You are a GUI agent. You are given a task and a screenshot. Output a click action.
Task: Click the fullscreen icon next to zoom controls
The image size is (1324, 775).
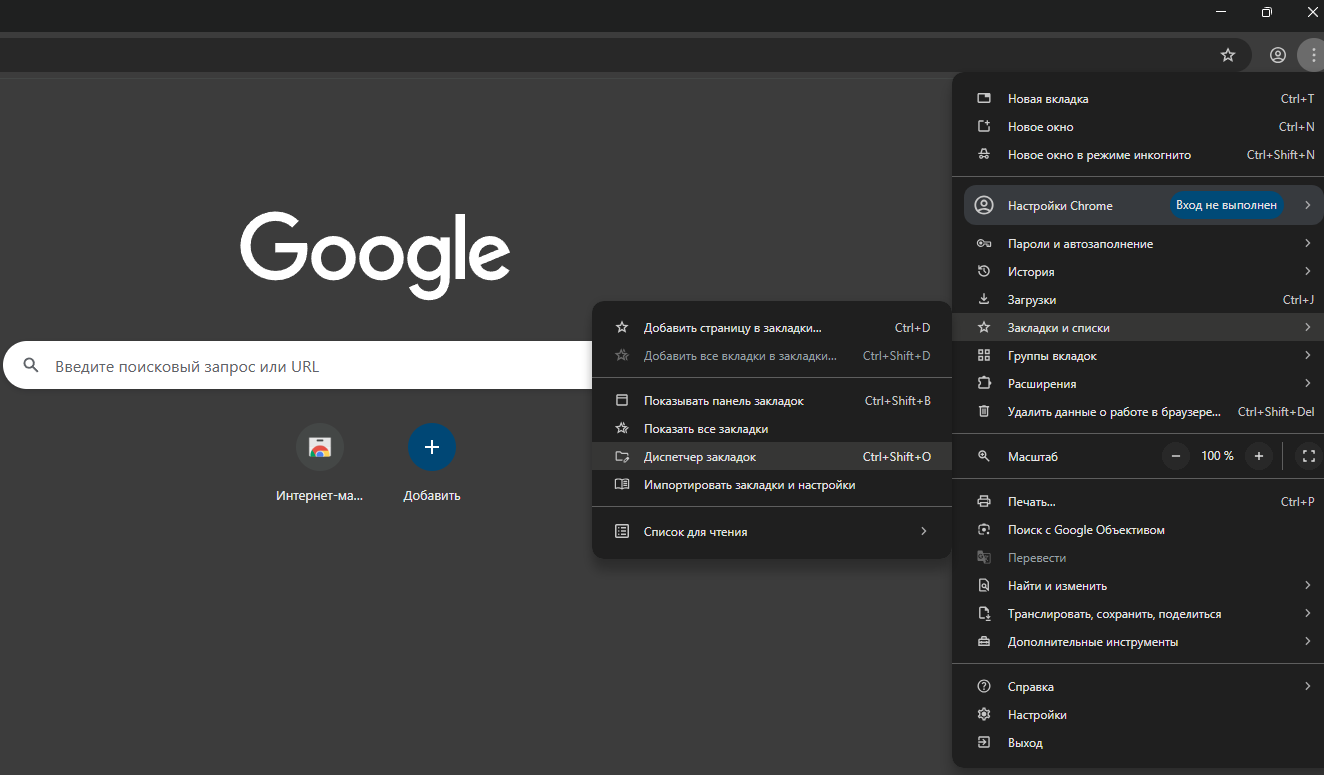coord(1308,456)
